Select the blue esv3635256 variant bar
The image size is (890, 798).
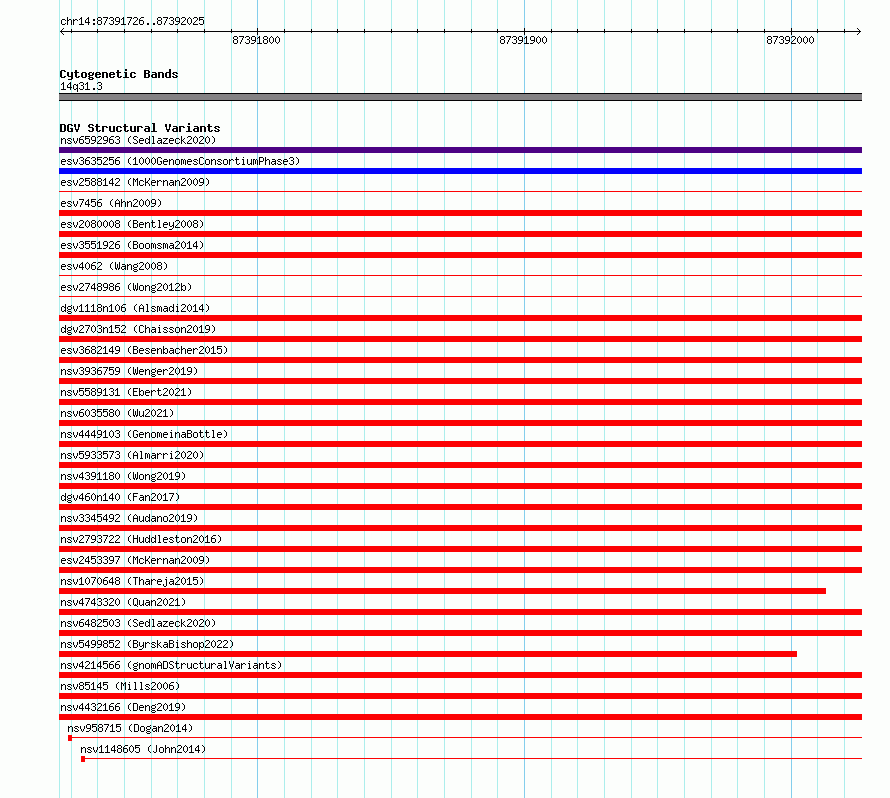[x=460, y=171]
